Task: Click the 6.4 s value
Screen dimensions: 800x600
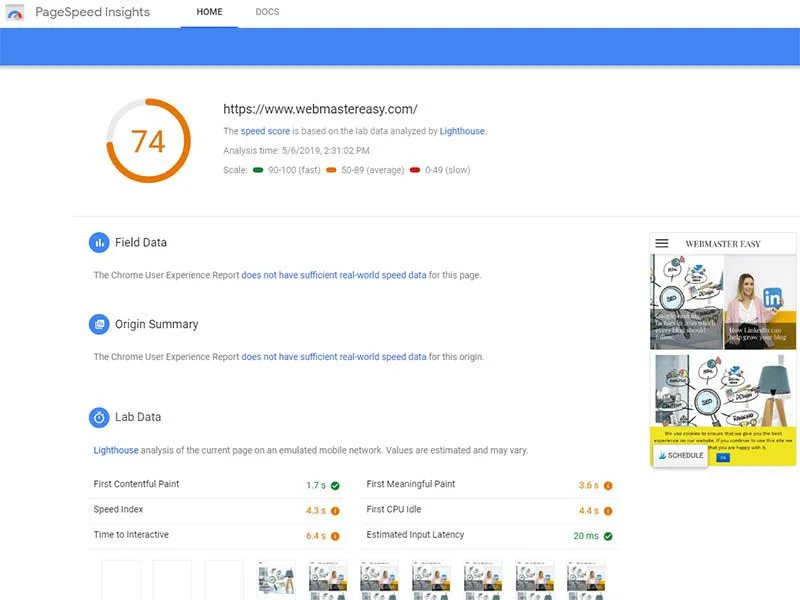Action: pos(316,536)
